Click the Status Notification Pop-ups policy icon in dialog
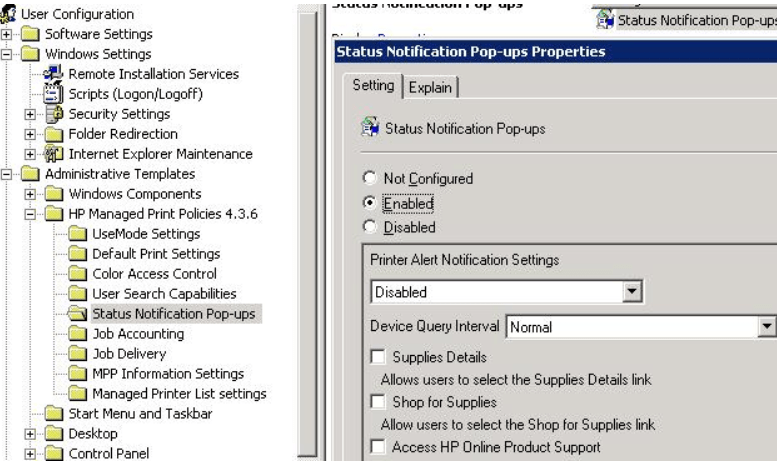Viewport: 777px width, 461px height. (370, 127)
